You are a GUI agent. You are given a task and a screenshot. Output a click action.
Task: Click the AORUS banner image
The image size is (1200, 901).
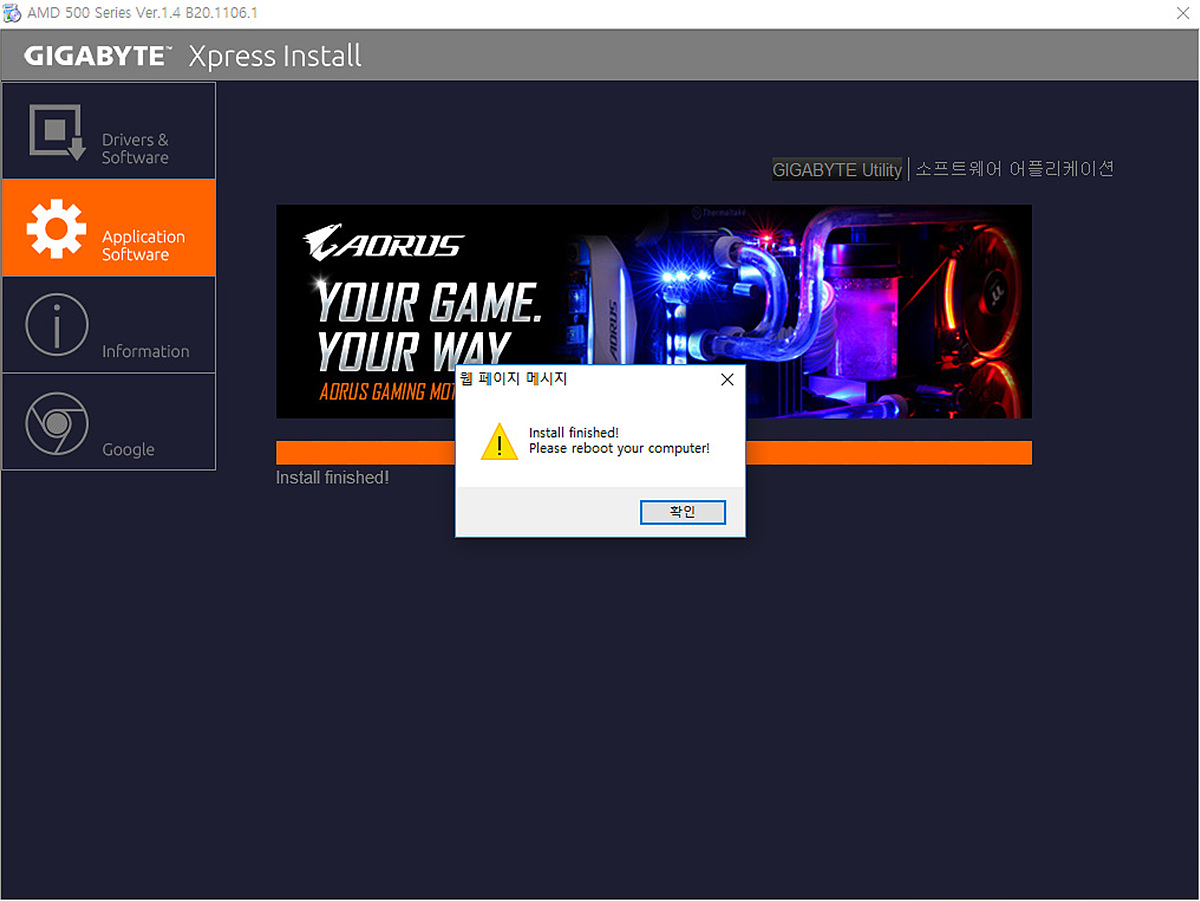(x=654, y=311)
